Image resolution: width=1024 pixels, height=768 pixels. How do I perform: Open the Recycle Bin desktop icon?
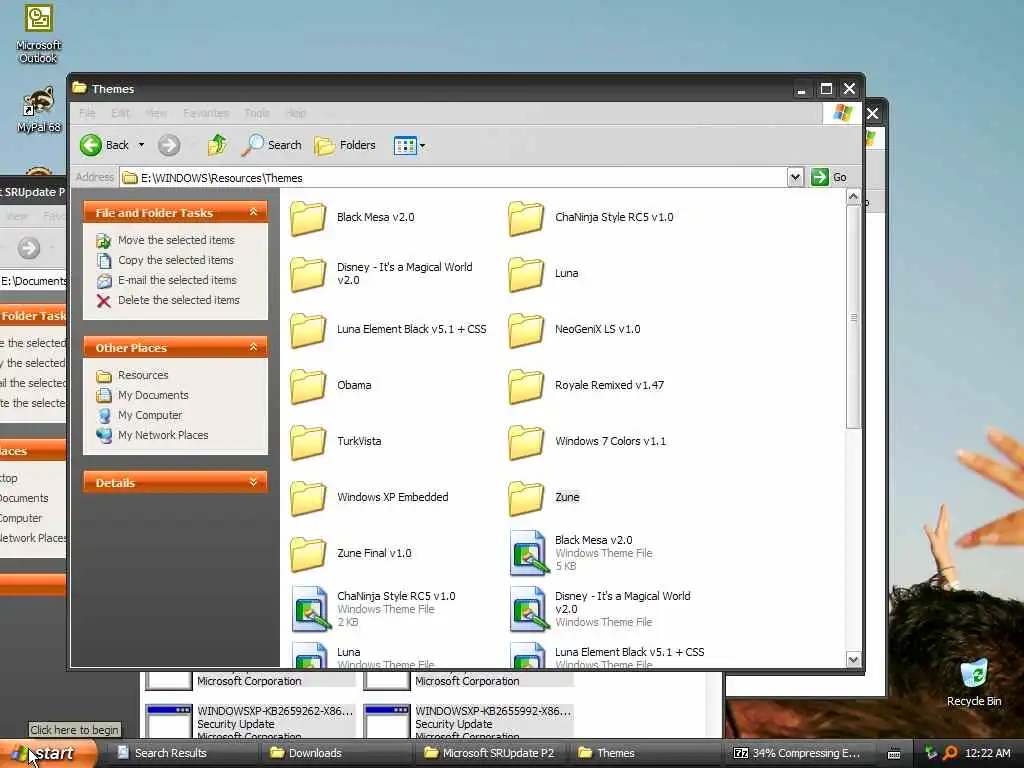[x=974, y=682]
